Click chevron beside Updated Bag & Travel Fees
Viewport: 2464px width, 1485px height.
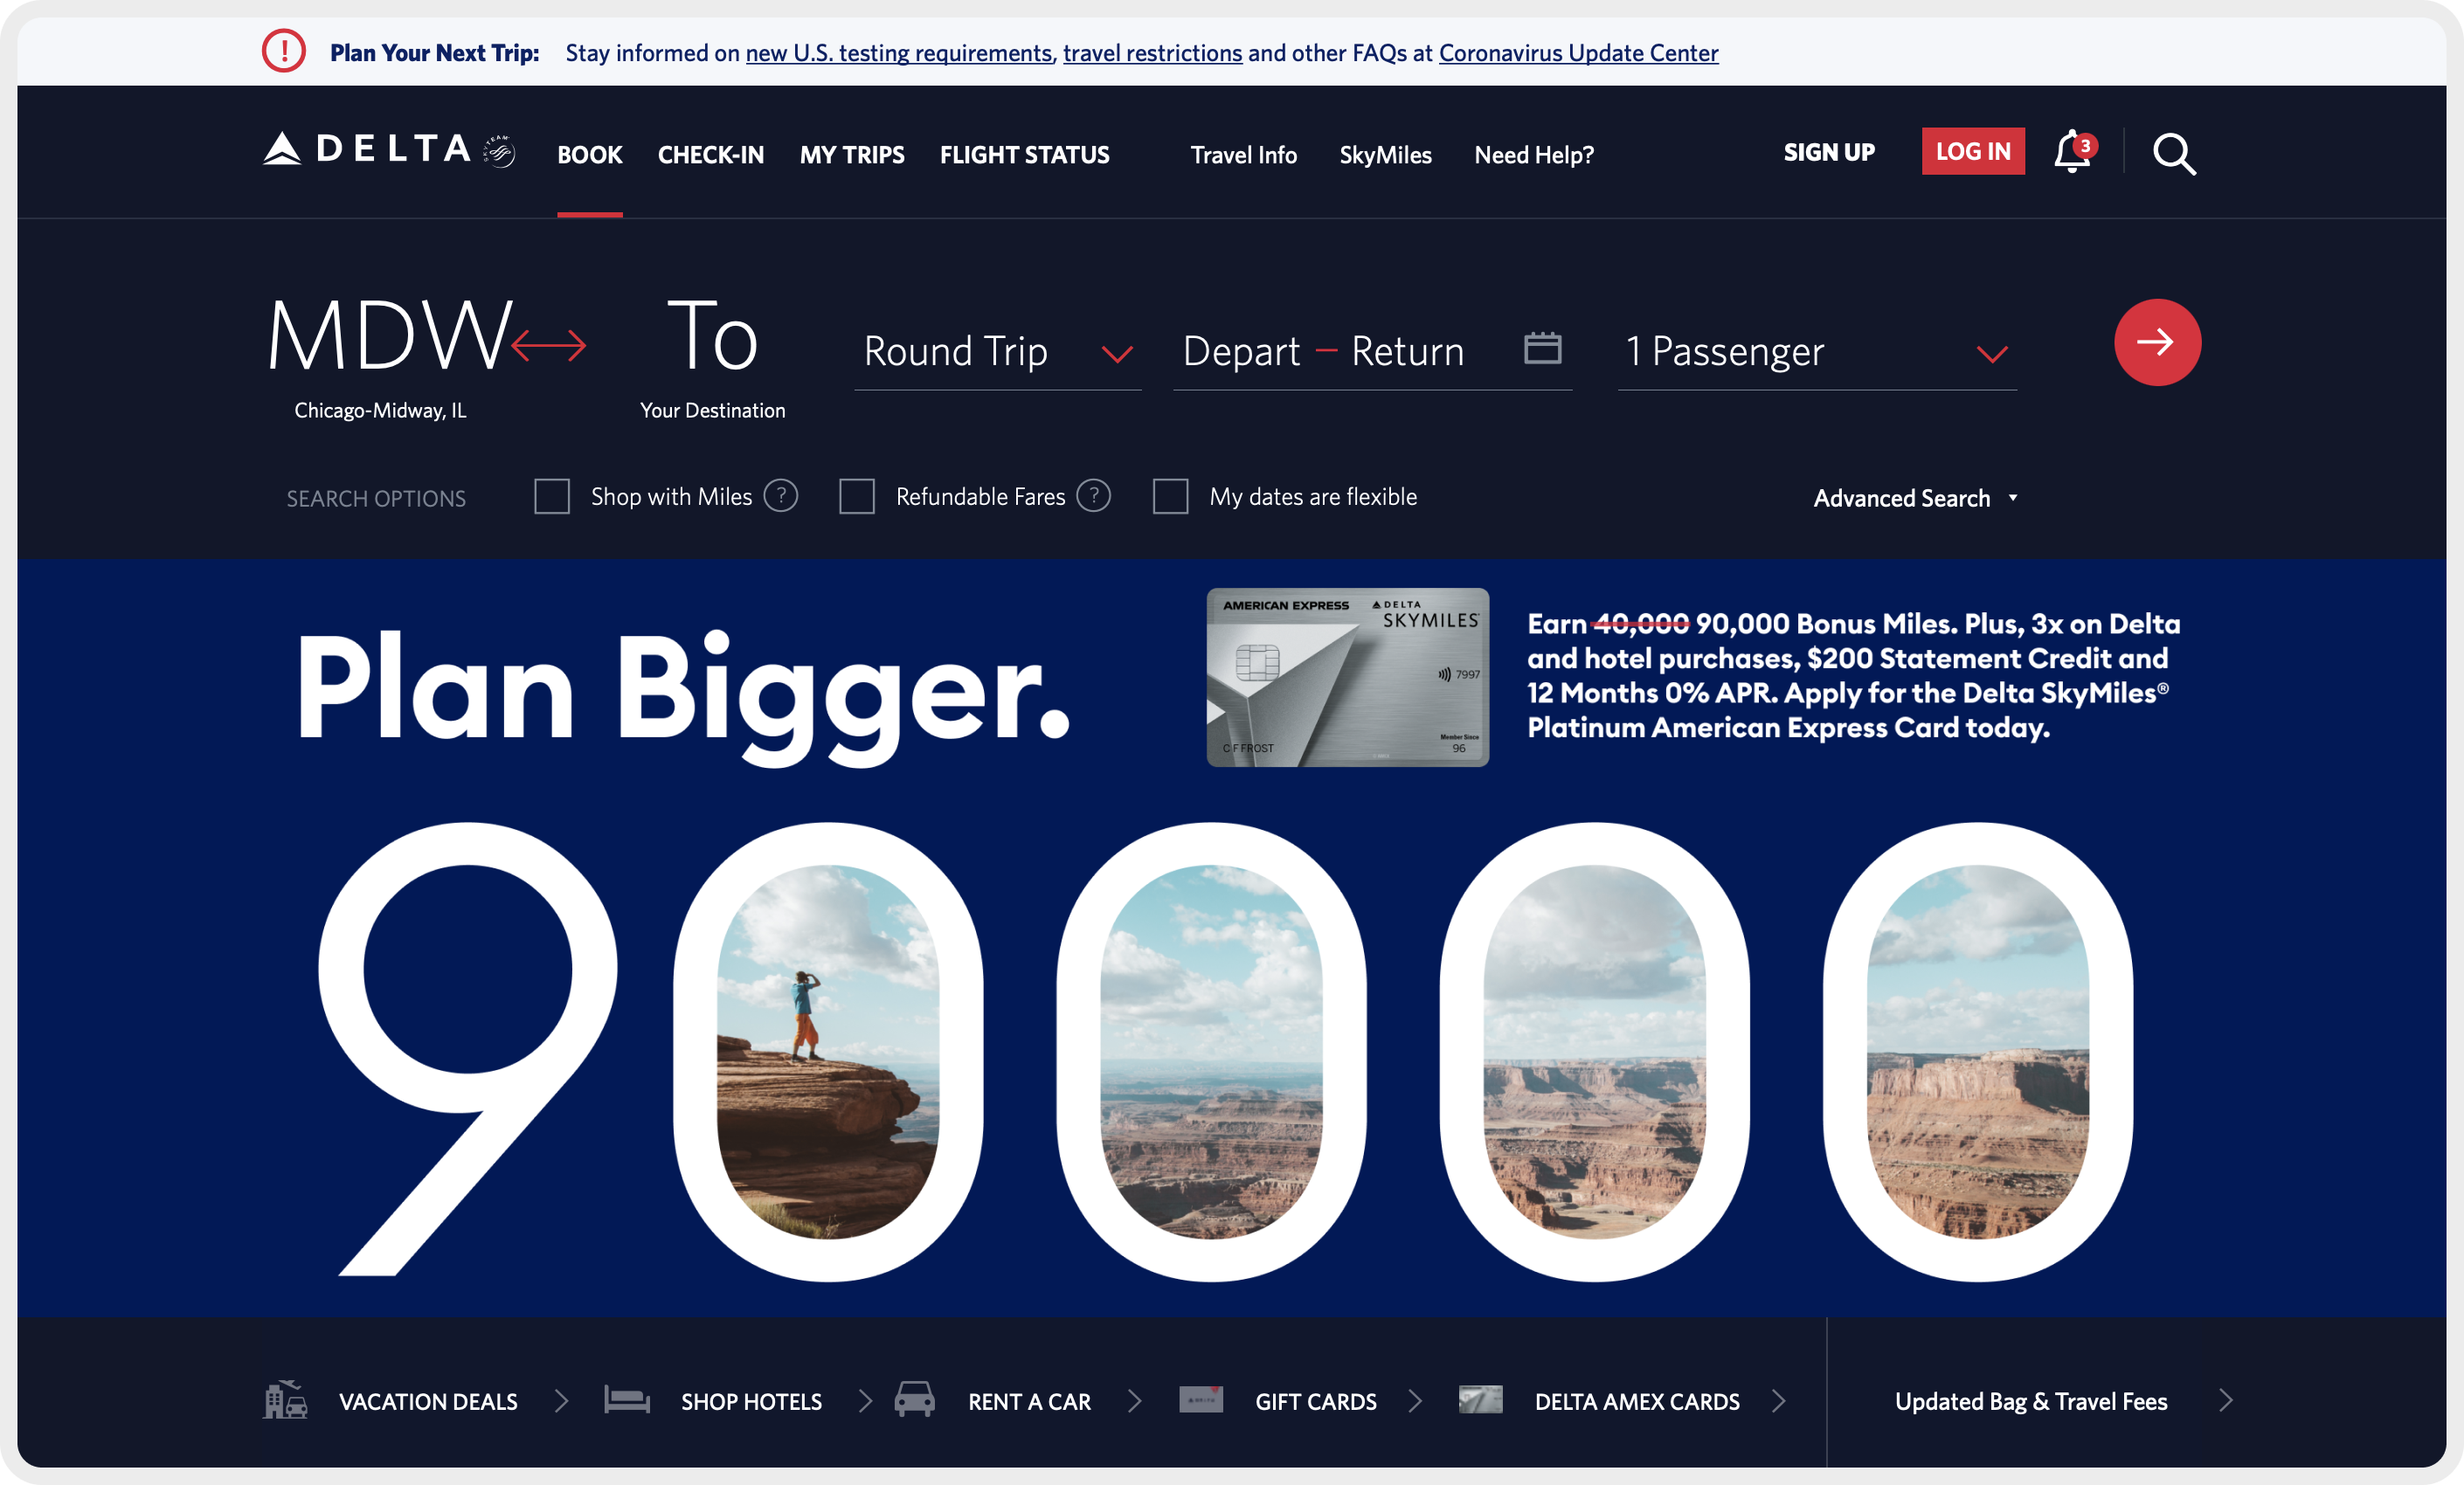tap(2225, 1400)
